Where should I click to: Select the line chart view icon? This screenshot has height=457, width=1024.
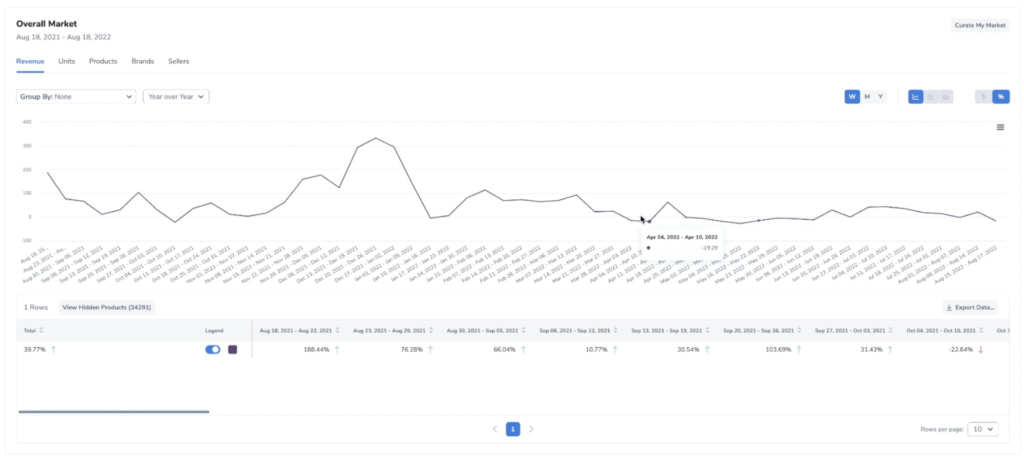click(915, 97)
